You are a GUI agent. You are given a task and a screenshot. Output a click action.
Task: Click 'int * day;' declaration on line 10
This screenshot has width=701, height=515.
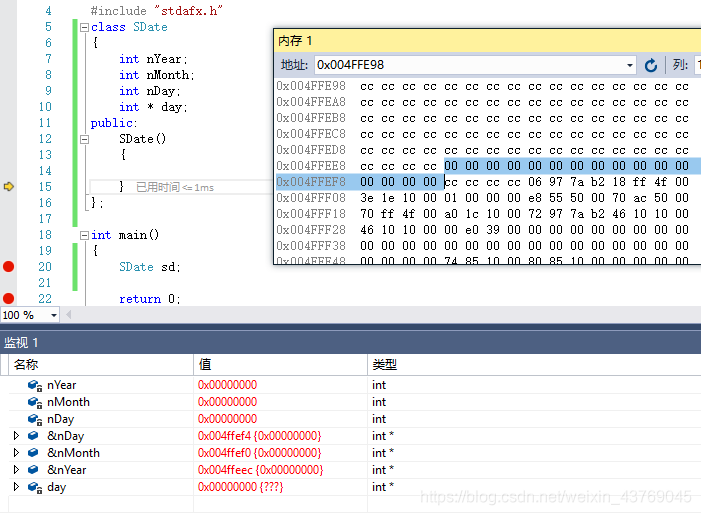[153, 107]
